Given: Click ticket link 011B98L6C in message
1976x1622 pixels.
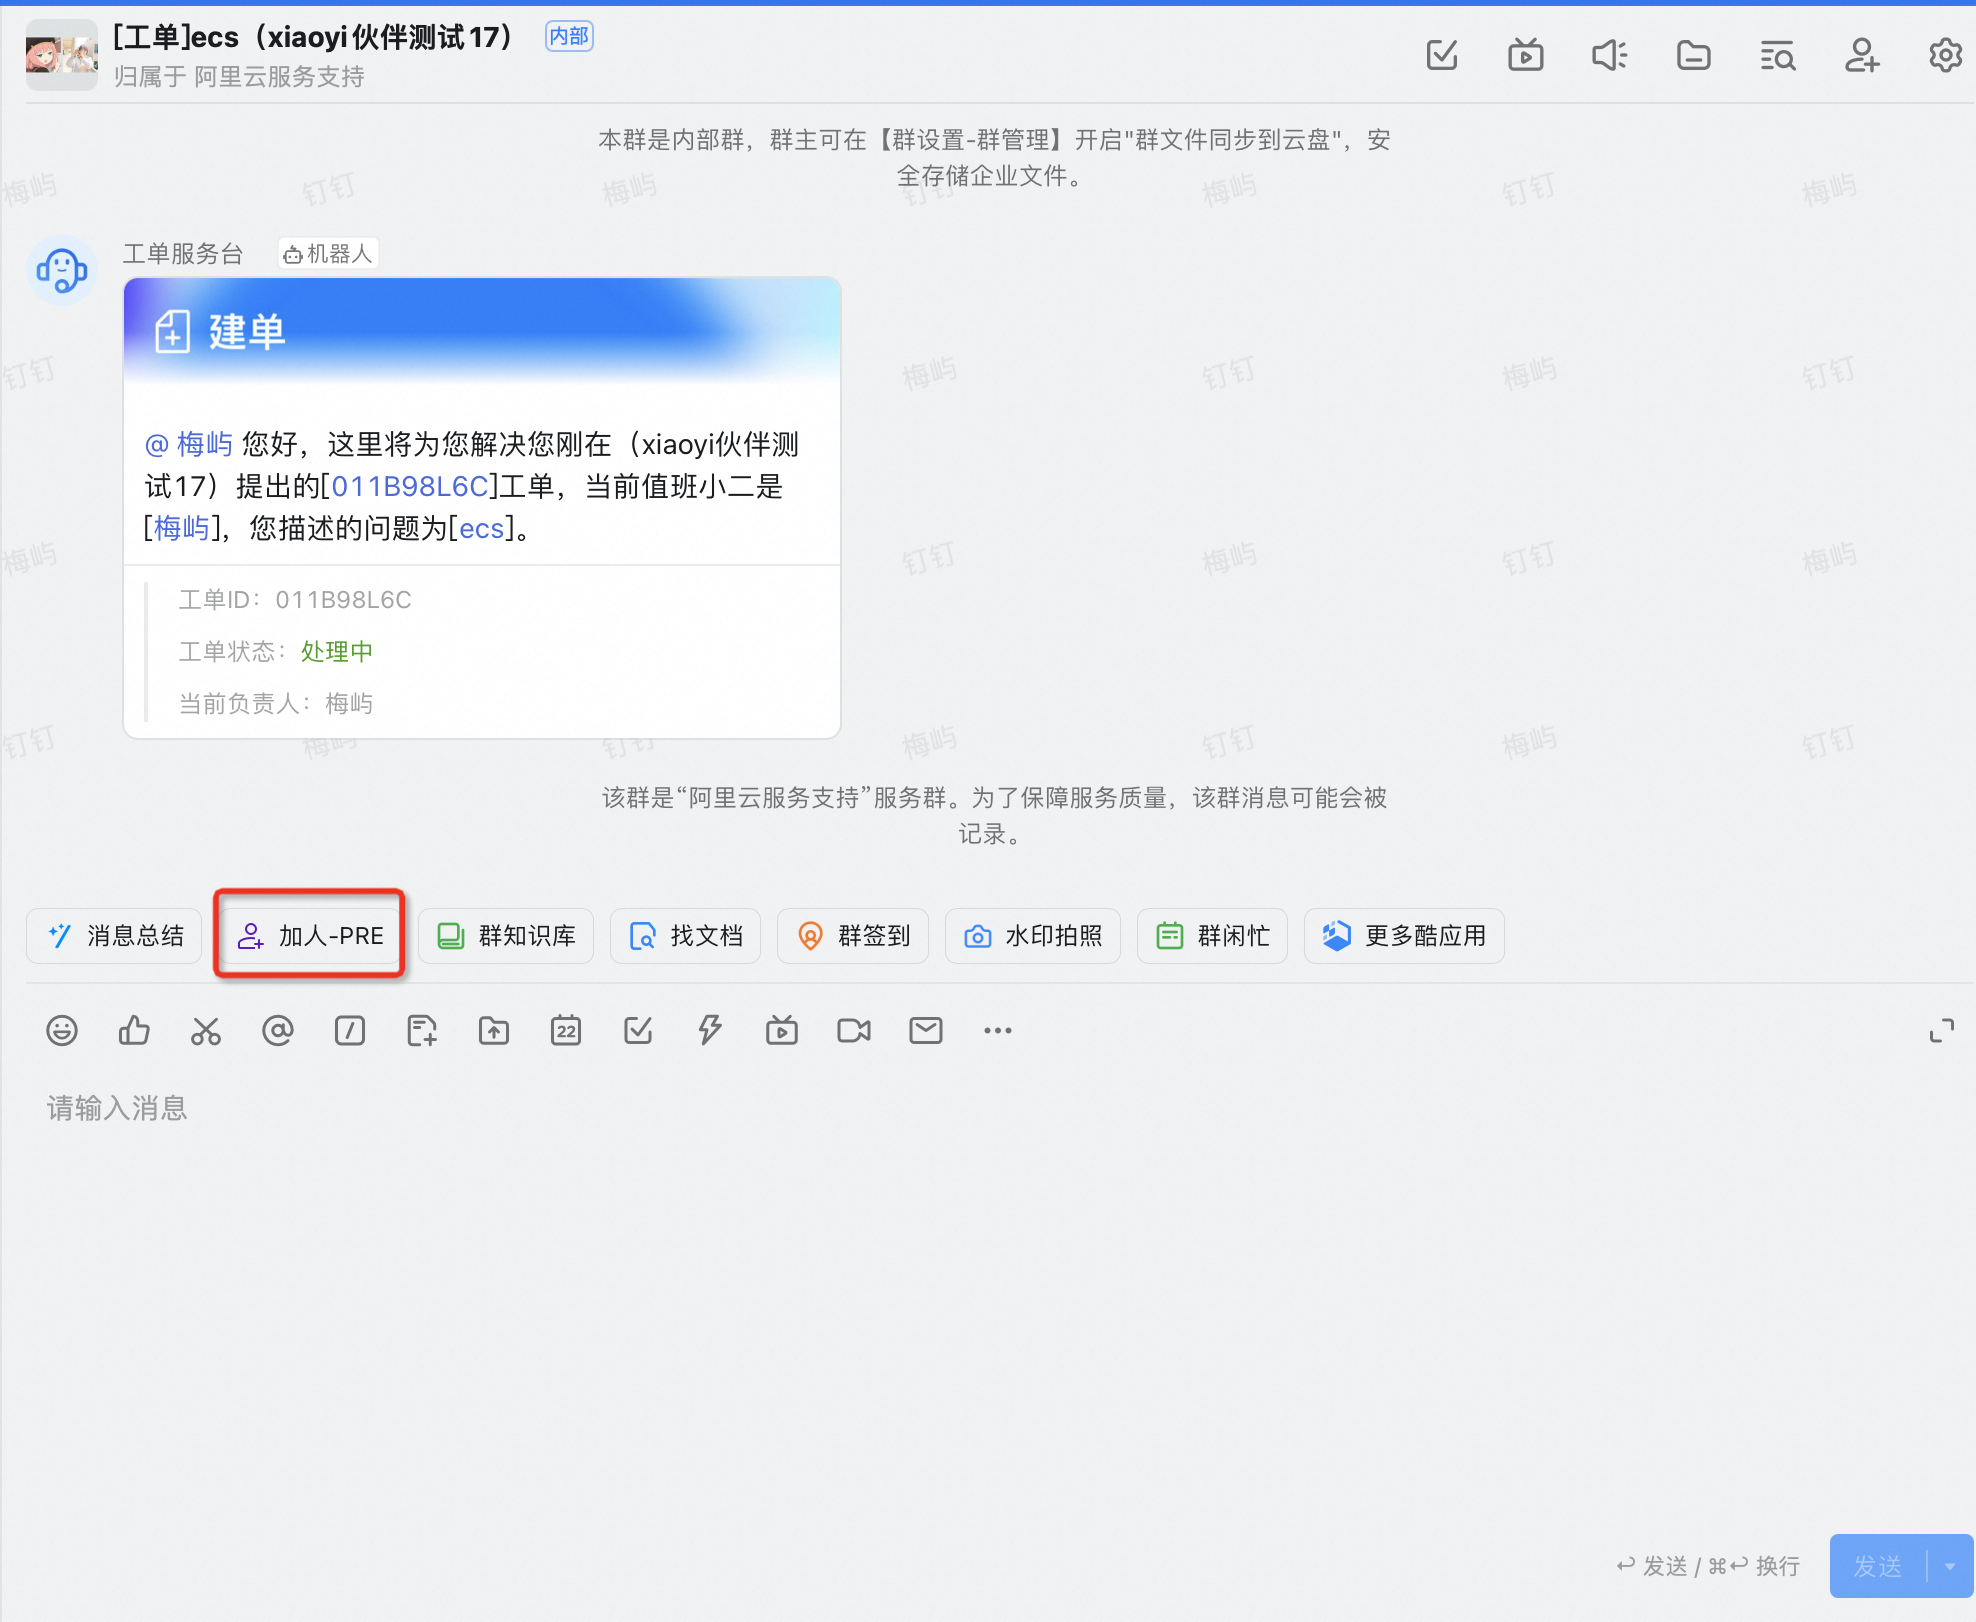Looking at the screenshot, I should (410, 487).
